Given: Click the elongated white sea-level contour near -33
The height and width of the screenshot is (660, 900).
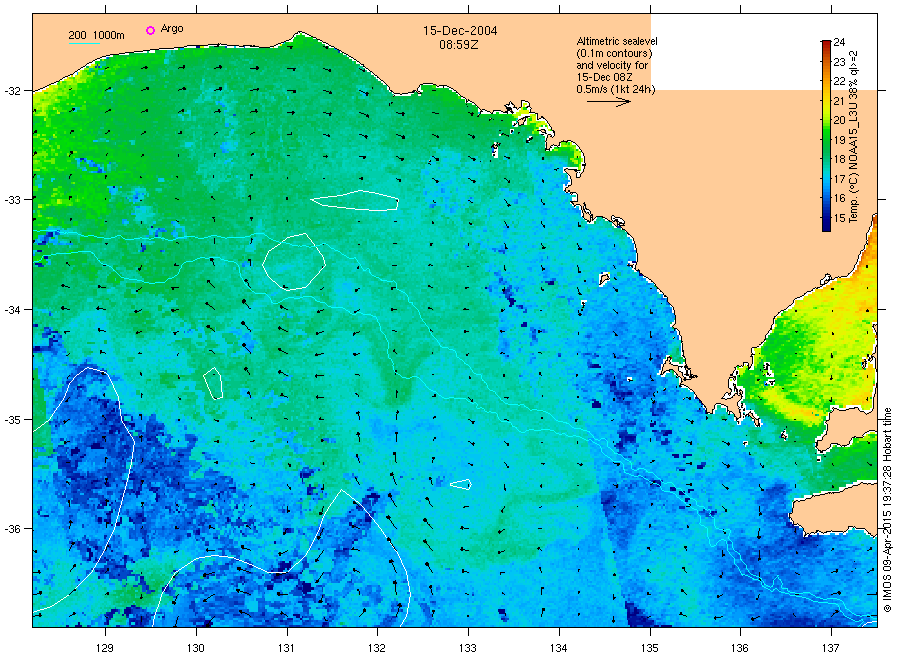Looking at the screenshot, I should pyautogui.click(x=355, y=201).
